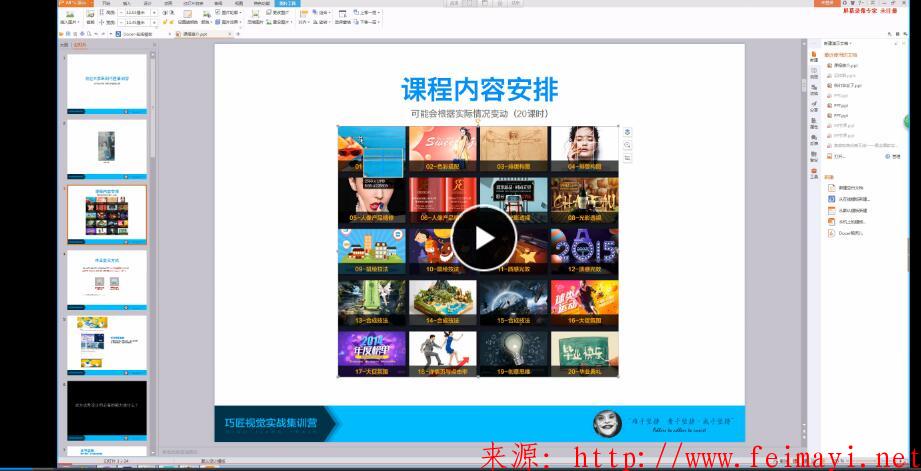Click the green rotation handle above image

[478, 121]
